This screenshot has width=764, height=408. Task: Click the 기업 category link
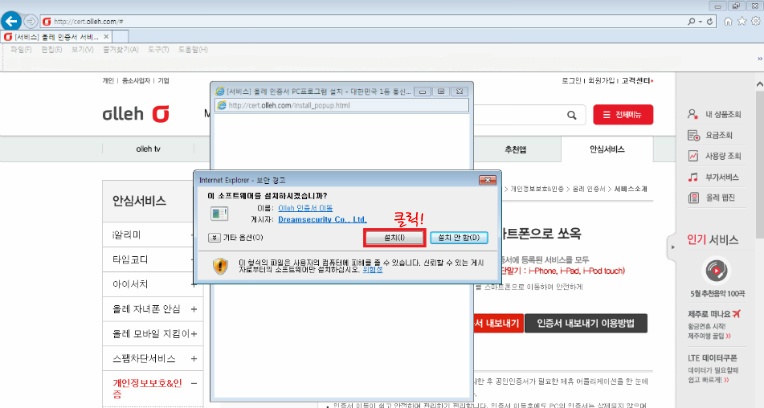click(x=164, y=81)
